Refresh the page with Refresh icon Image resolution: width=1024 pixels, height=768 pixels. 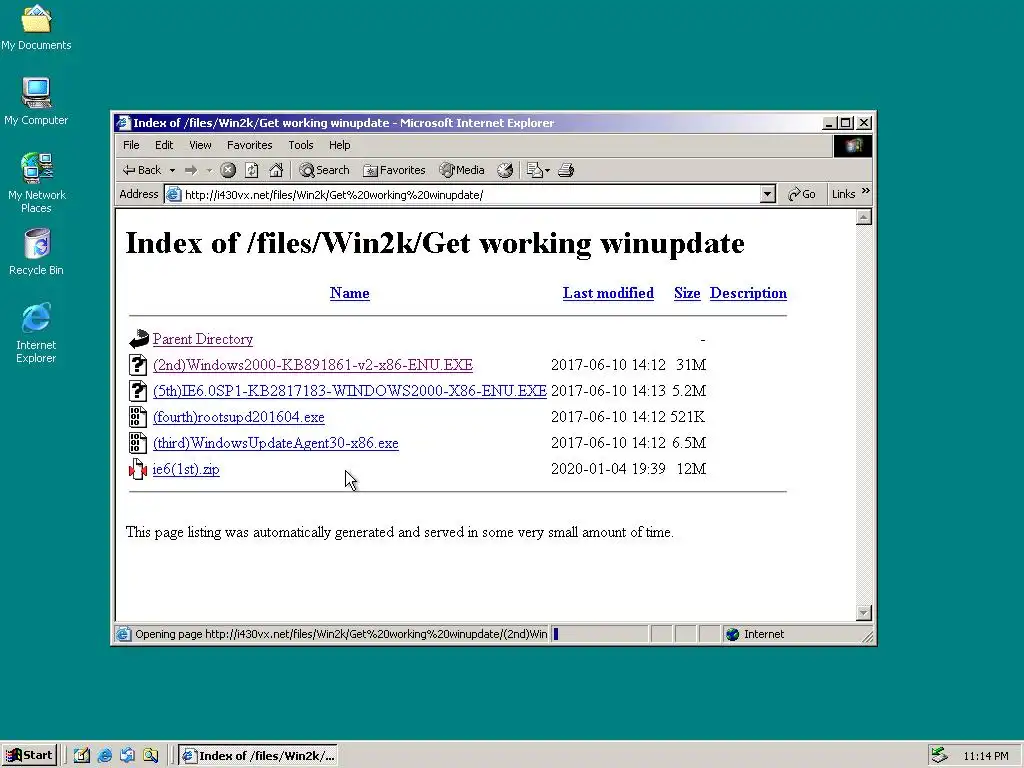[x=251, y=170]
